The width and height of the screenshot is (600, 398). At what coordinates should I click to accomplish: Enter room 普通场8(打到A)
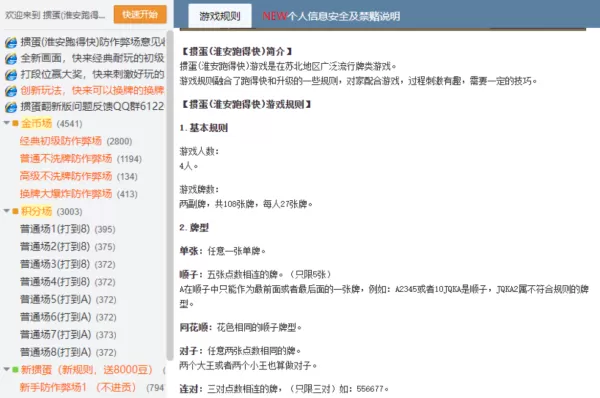[68, 352]
